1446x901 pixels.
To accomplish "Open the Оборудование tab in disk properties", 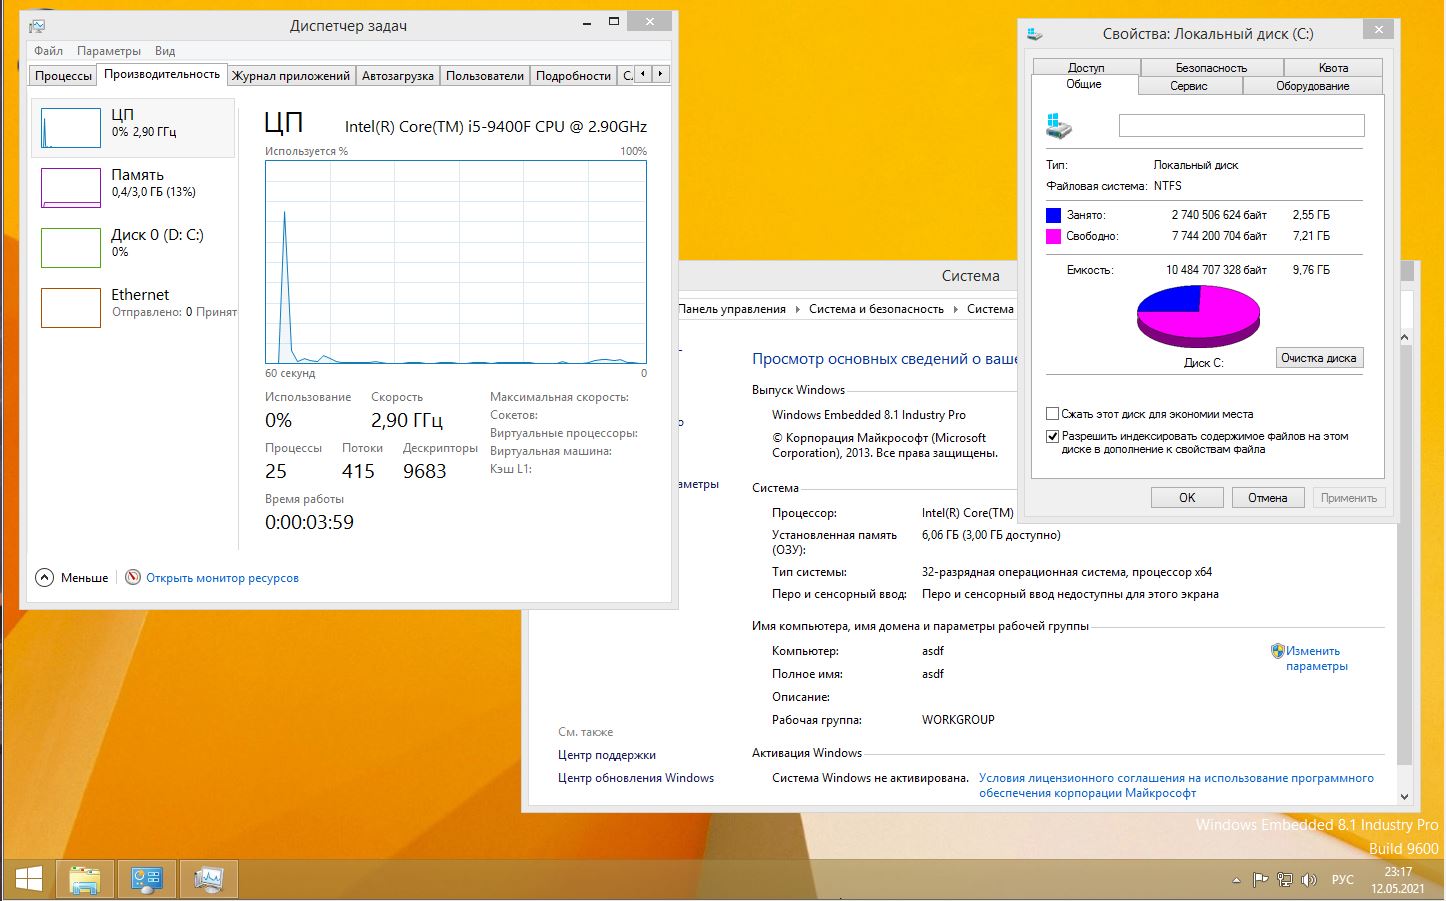I will coord(1313,86).
